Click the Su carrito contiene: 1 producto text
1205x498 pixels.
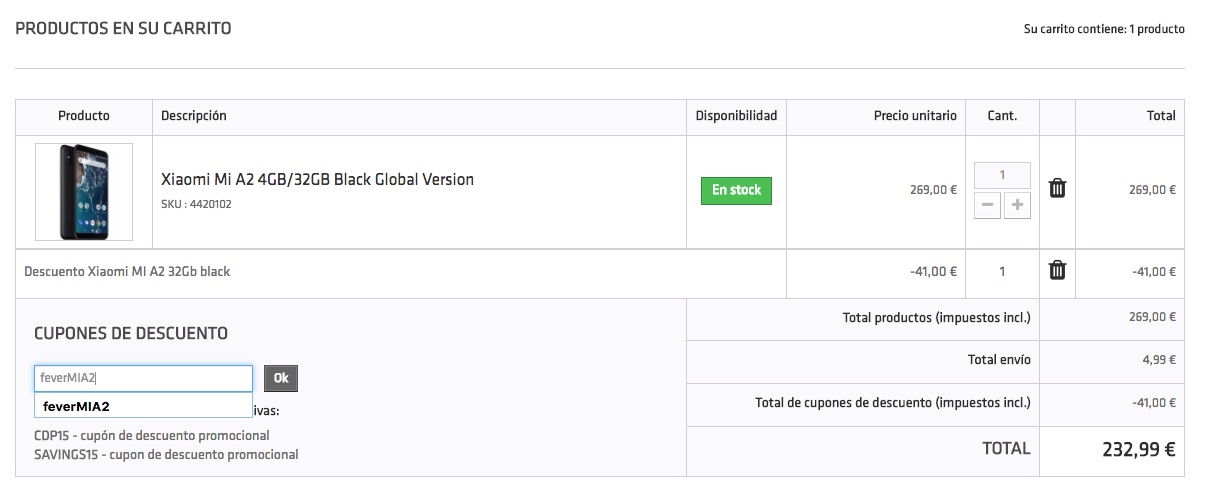coord(1104,29)
